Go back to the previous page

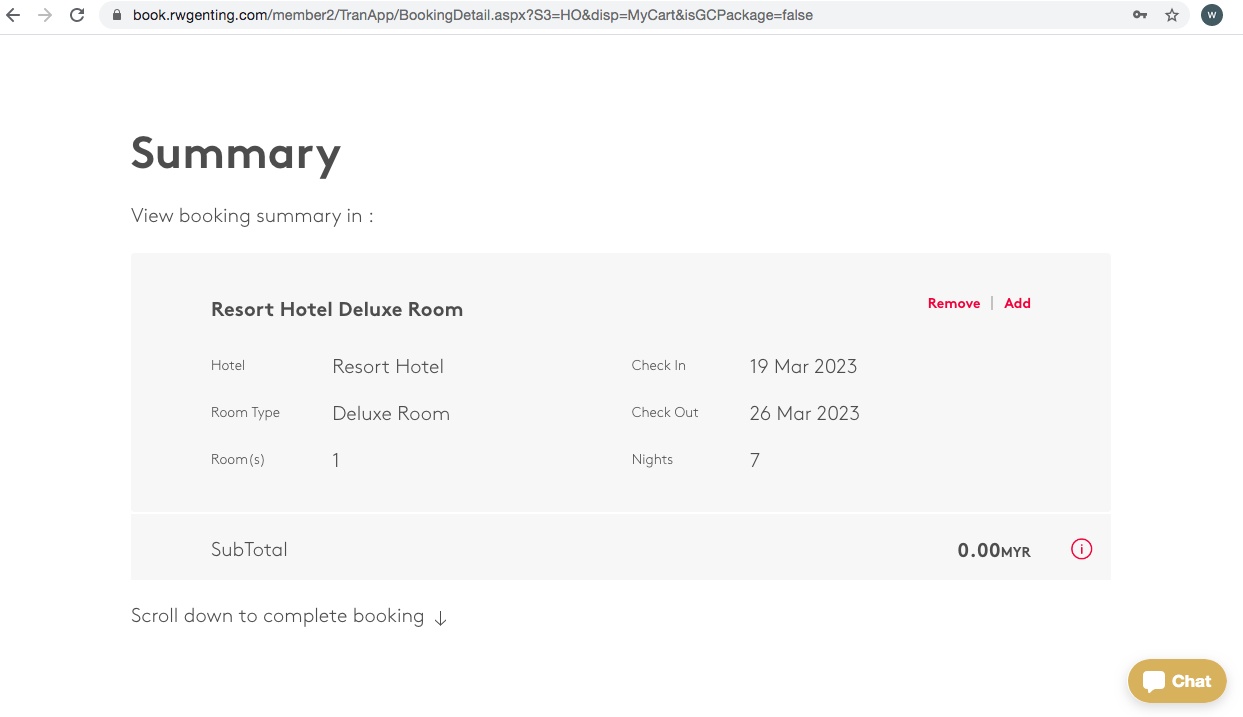[13, 15]
